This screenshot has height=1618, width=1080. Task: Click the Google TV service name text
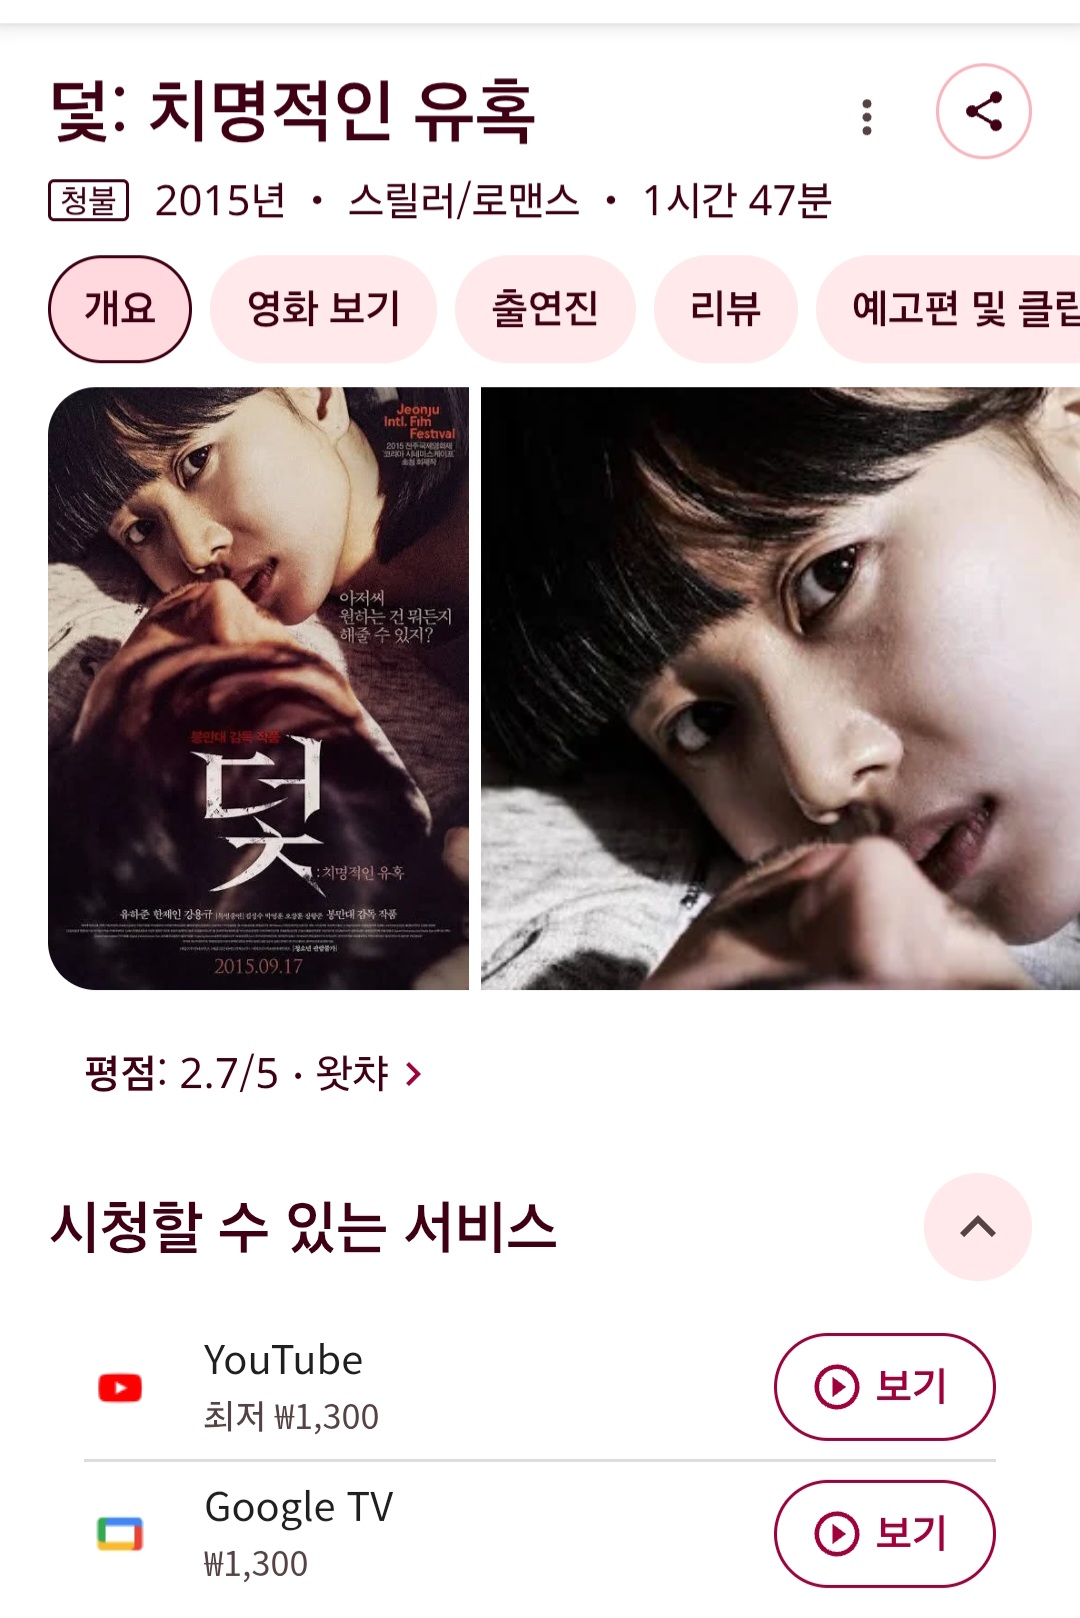tap(298, 1507)
